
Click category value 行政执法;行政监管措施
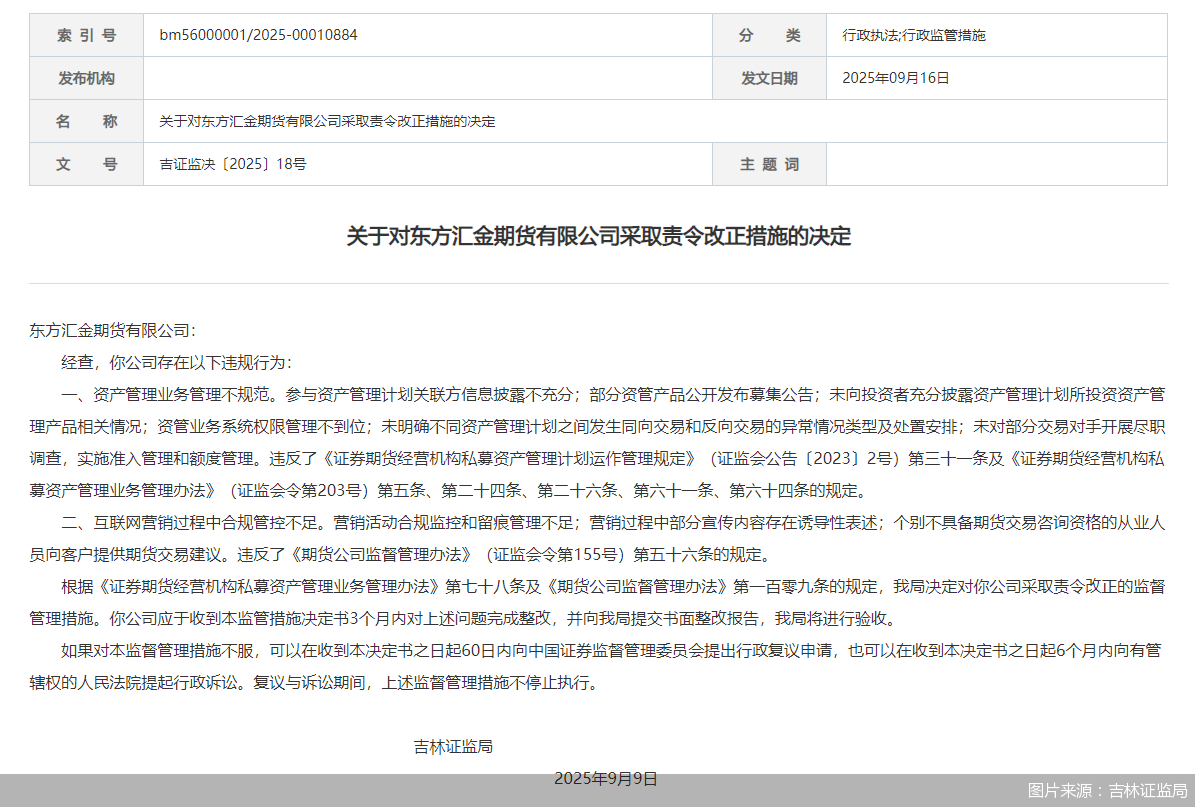pos(914,35)
